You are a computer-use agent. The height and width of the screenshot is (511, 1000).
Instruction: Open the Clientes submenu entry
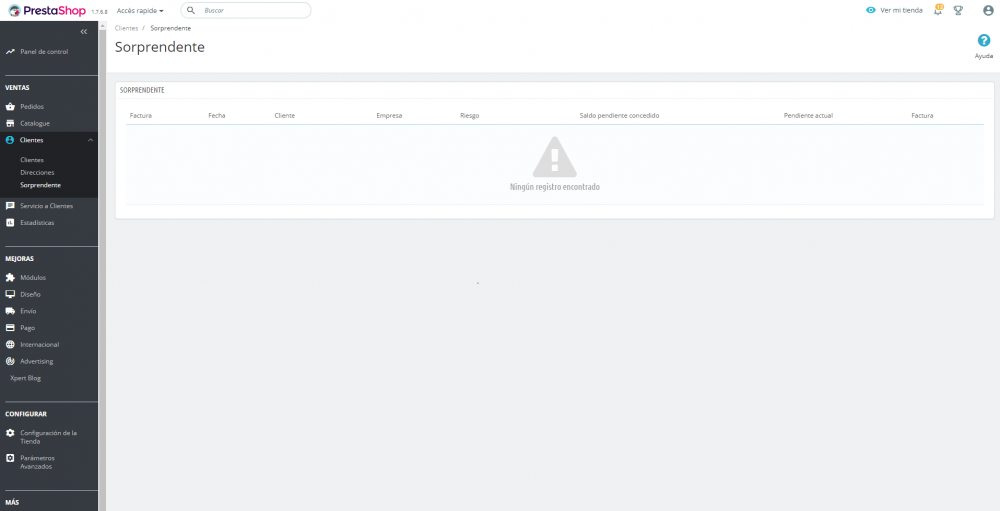32,160
